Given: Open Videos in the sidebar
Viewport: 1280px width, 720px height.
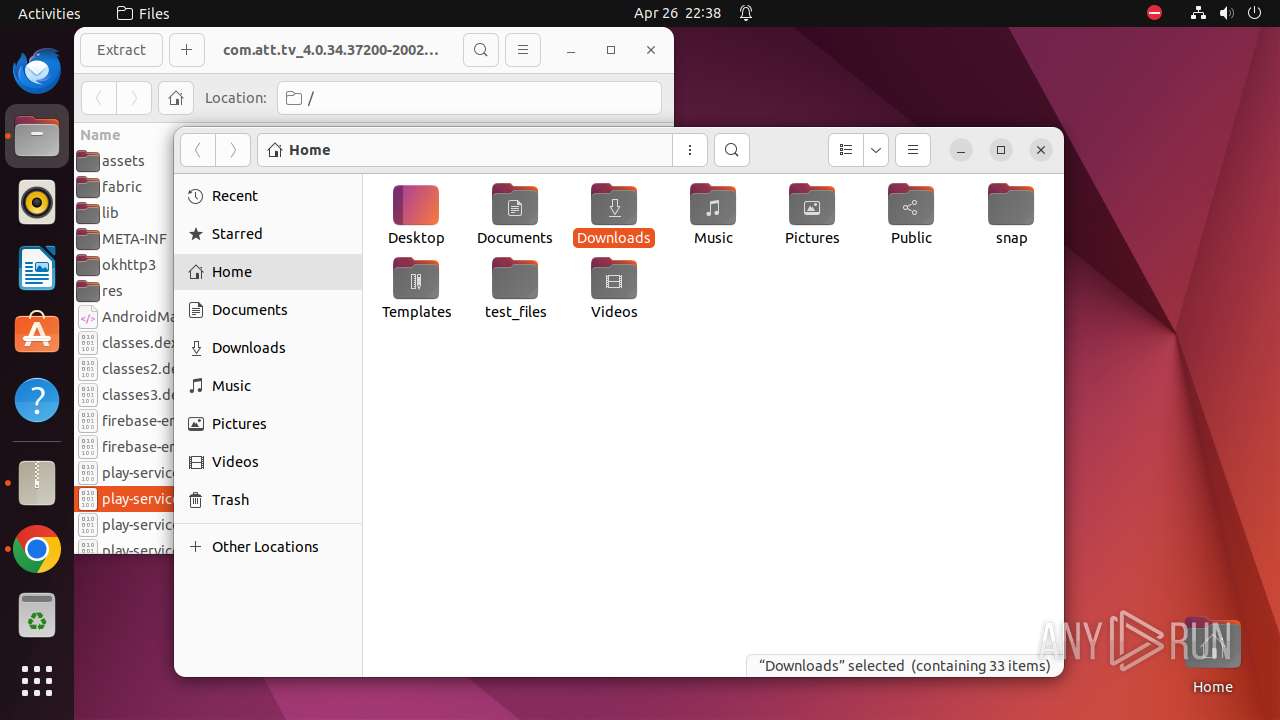Looking at the screenshot, I should (268, 462).
